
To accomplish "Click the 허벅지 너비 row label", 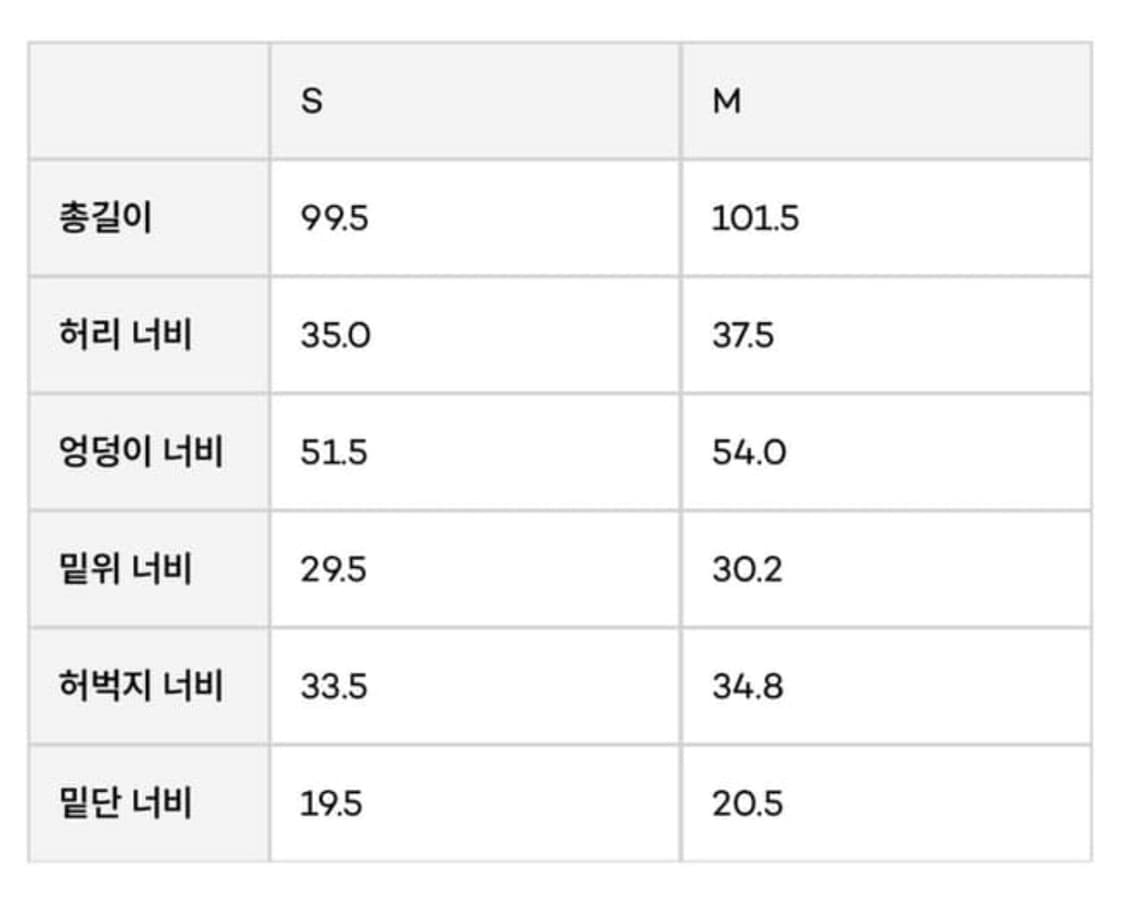I will [140, 686].
